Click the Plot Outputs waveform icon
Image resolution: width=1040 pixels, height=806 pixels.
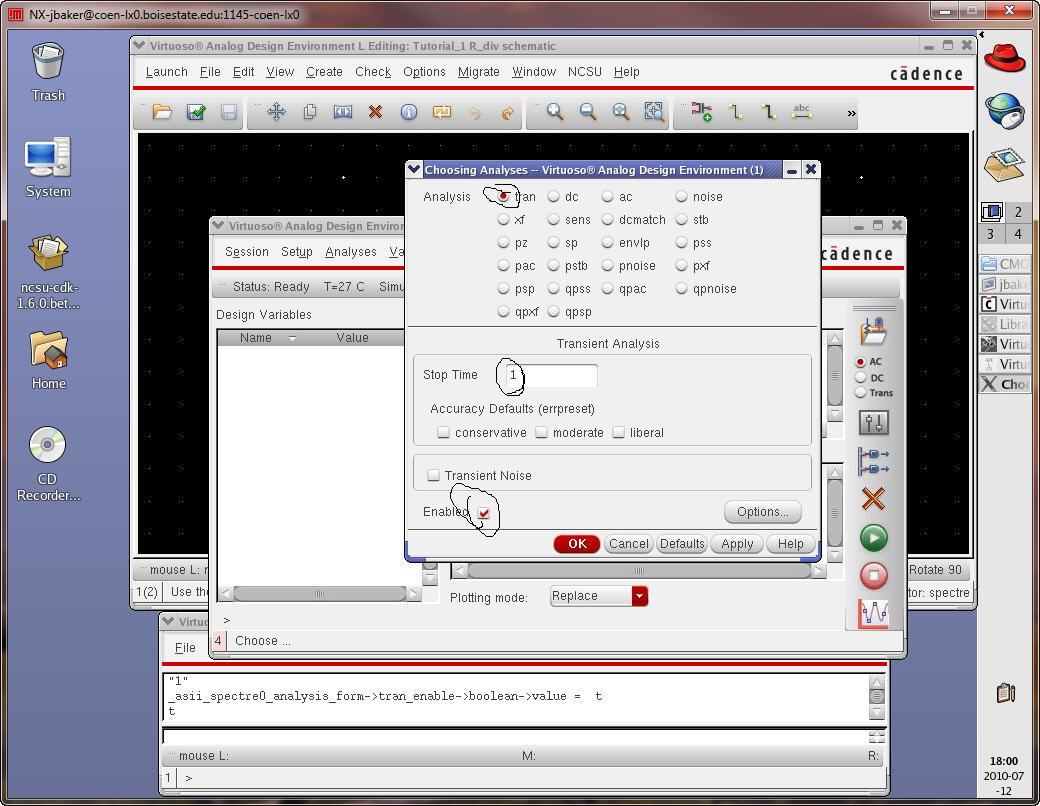(x=873, y=613)
